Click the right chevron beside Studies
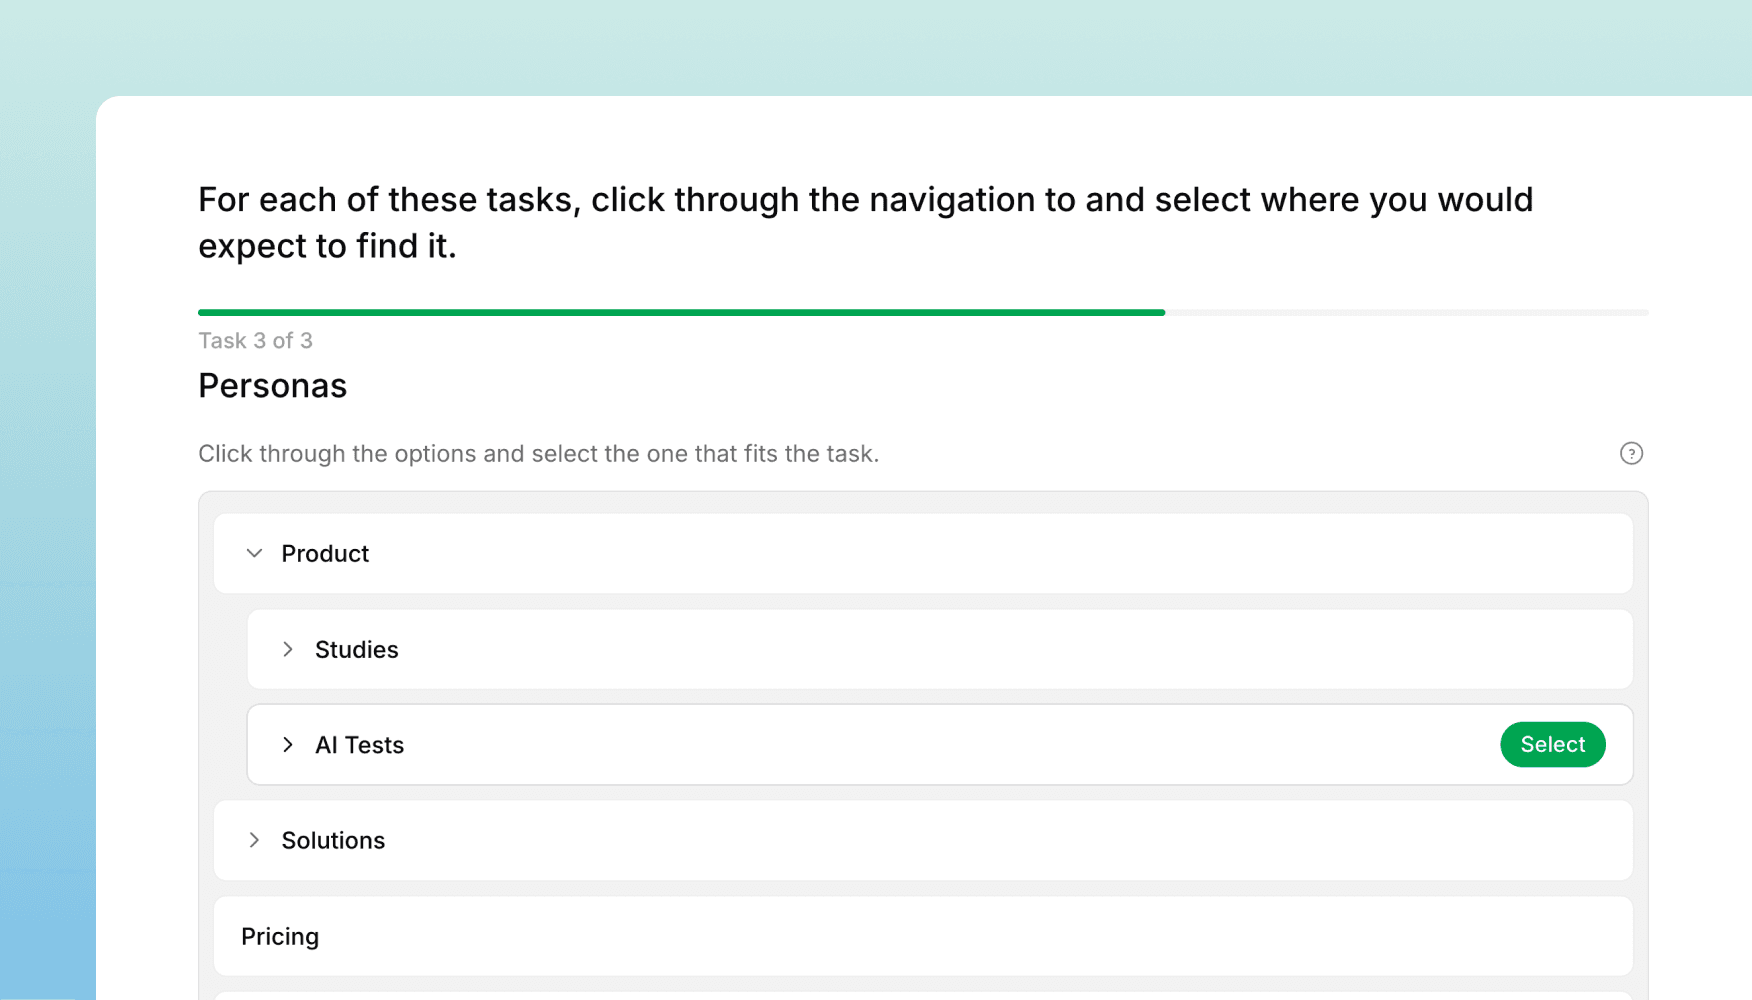The image size is (1752, 1000). click(289, 649)
